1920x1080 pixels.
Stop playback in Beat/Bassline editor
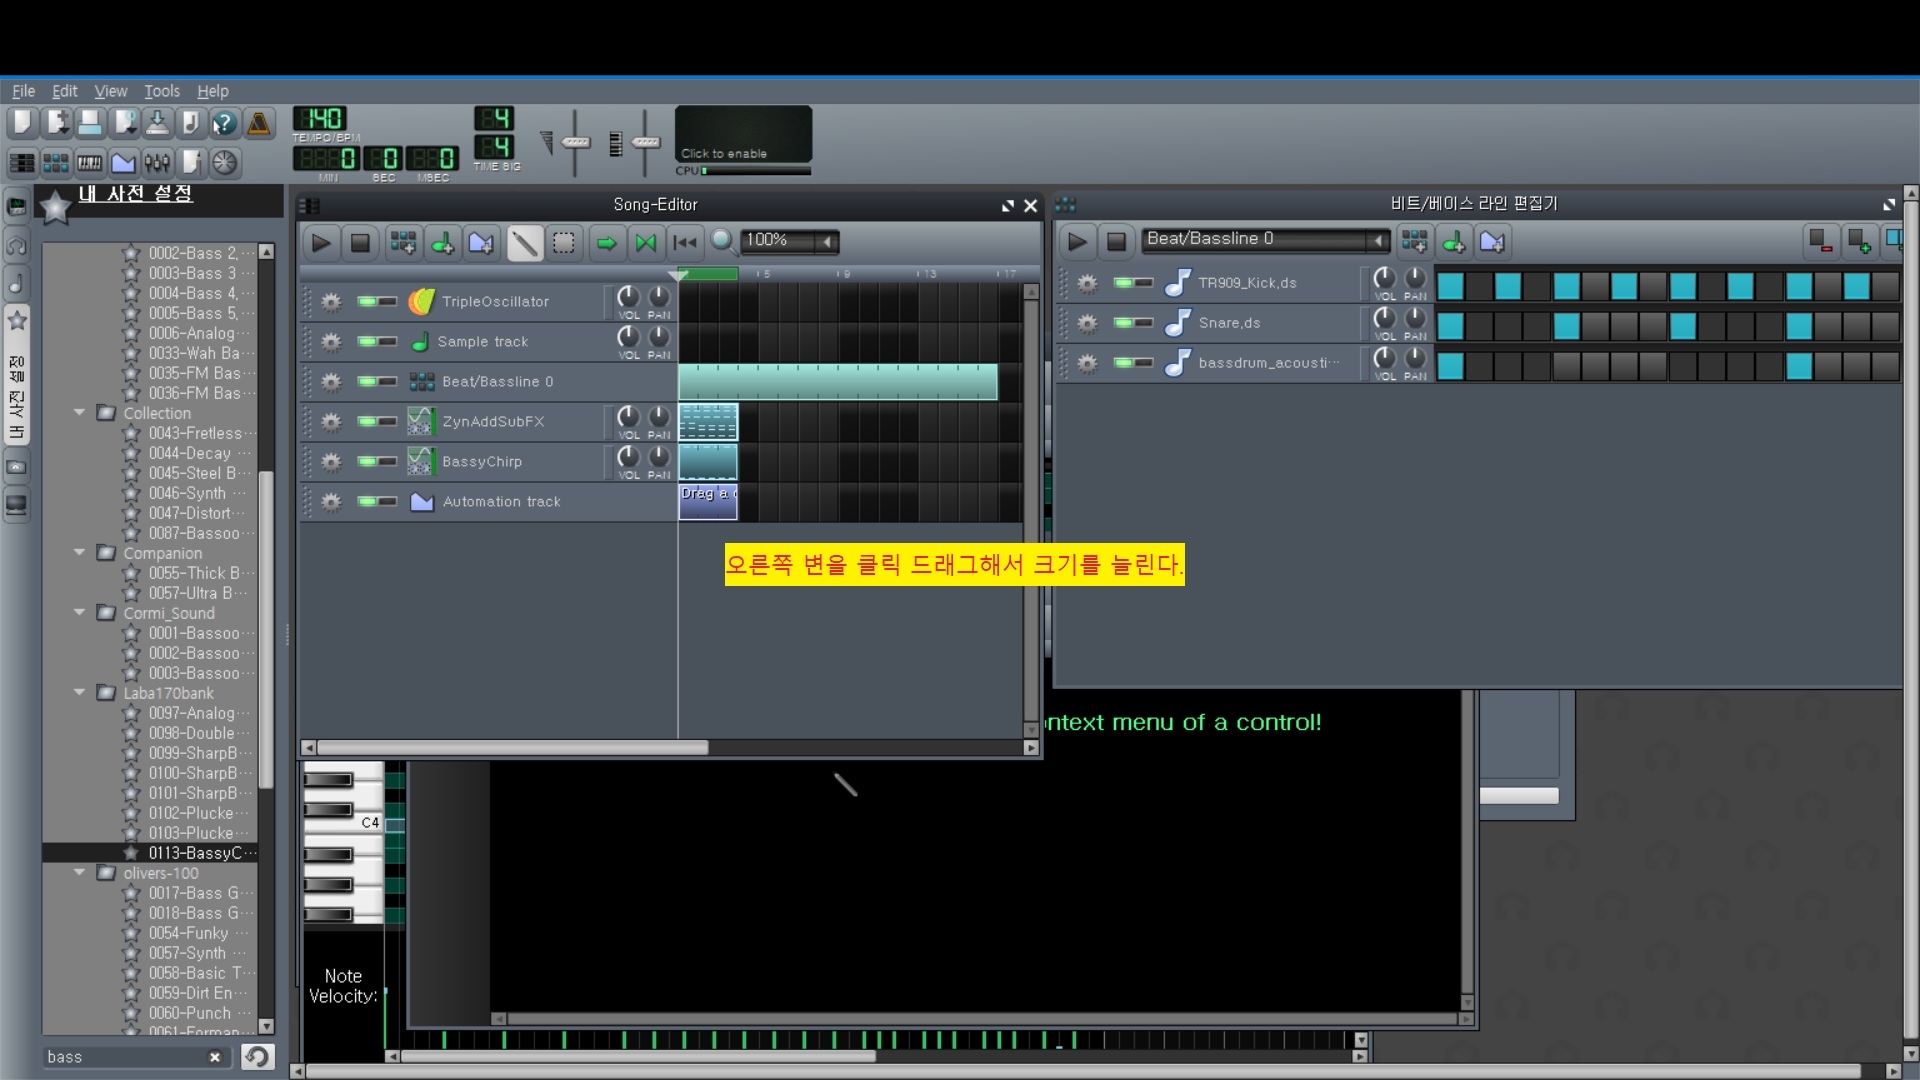[x=1116, y=241]
